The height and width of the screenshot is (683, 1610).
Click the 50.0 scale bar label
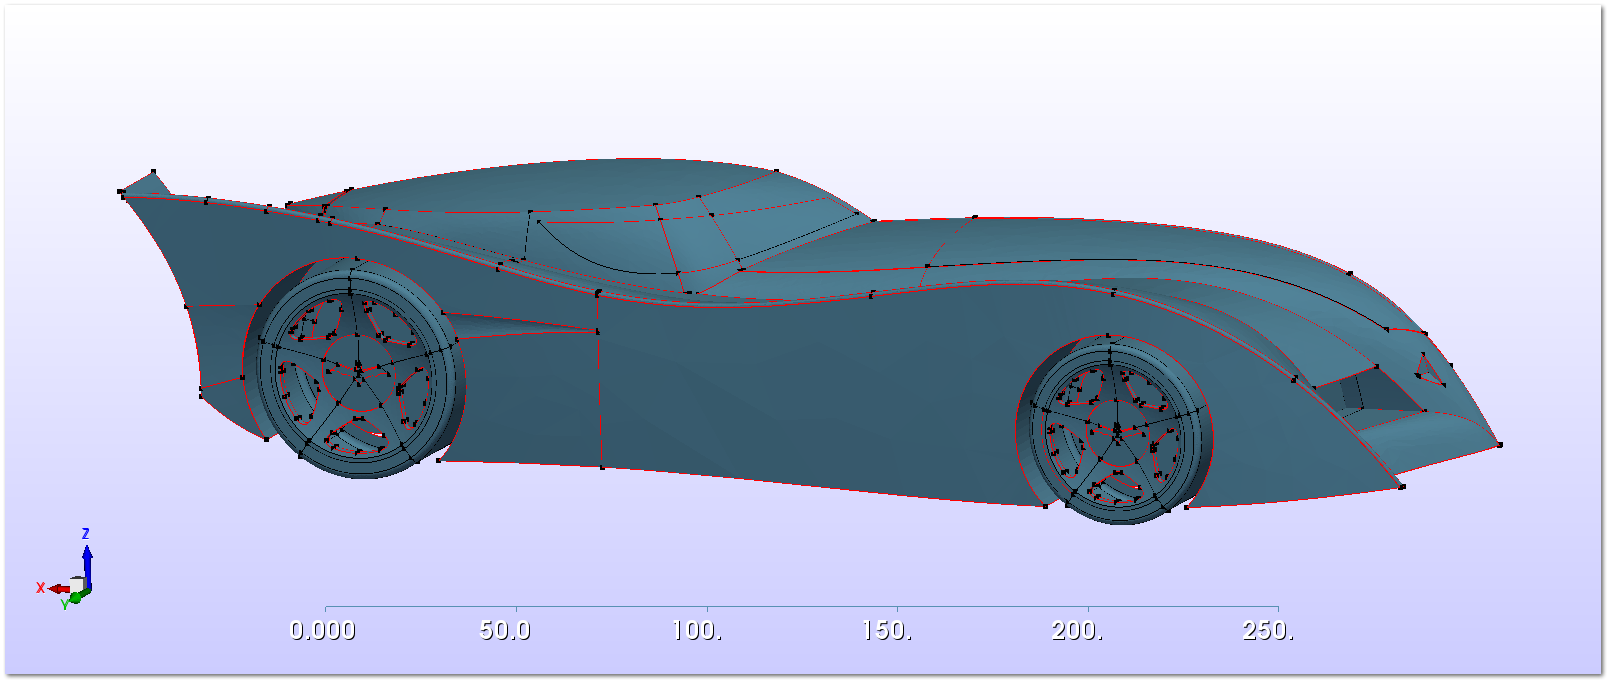(x=505, y=631)
